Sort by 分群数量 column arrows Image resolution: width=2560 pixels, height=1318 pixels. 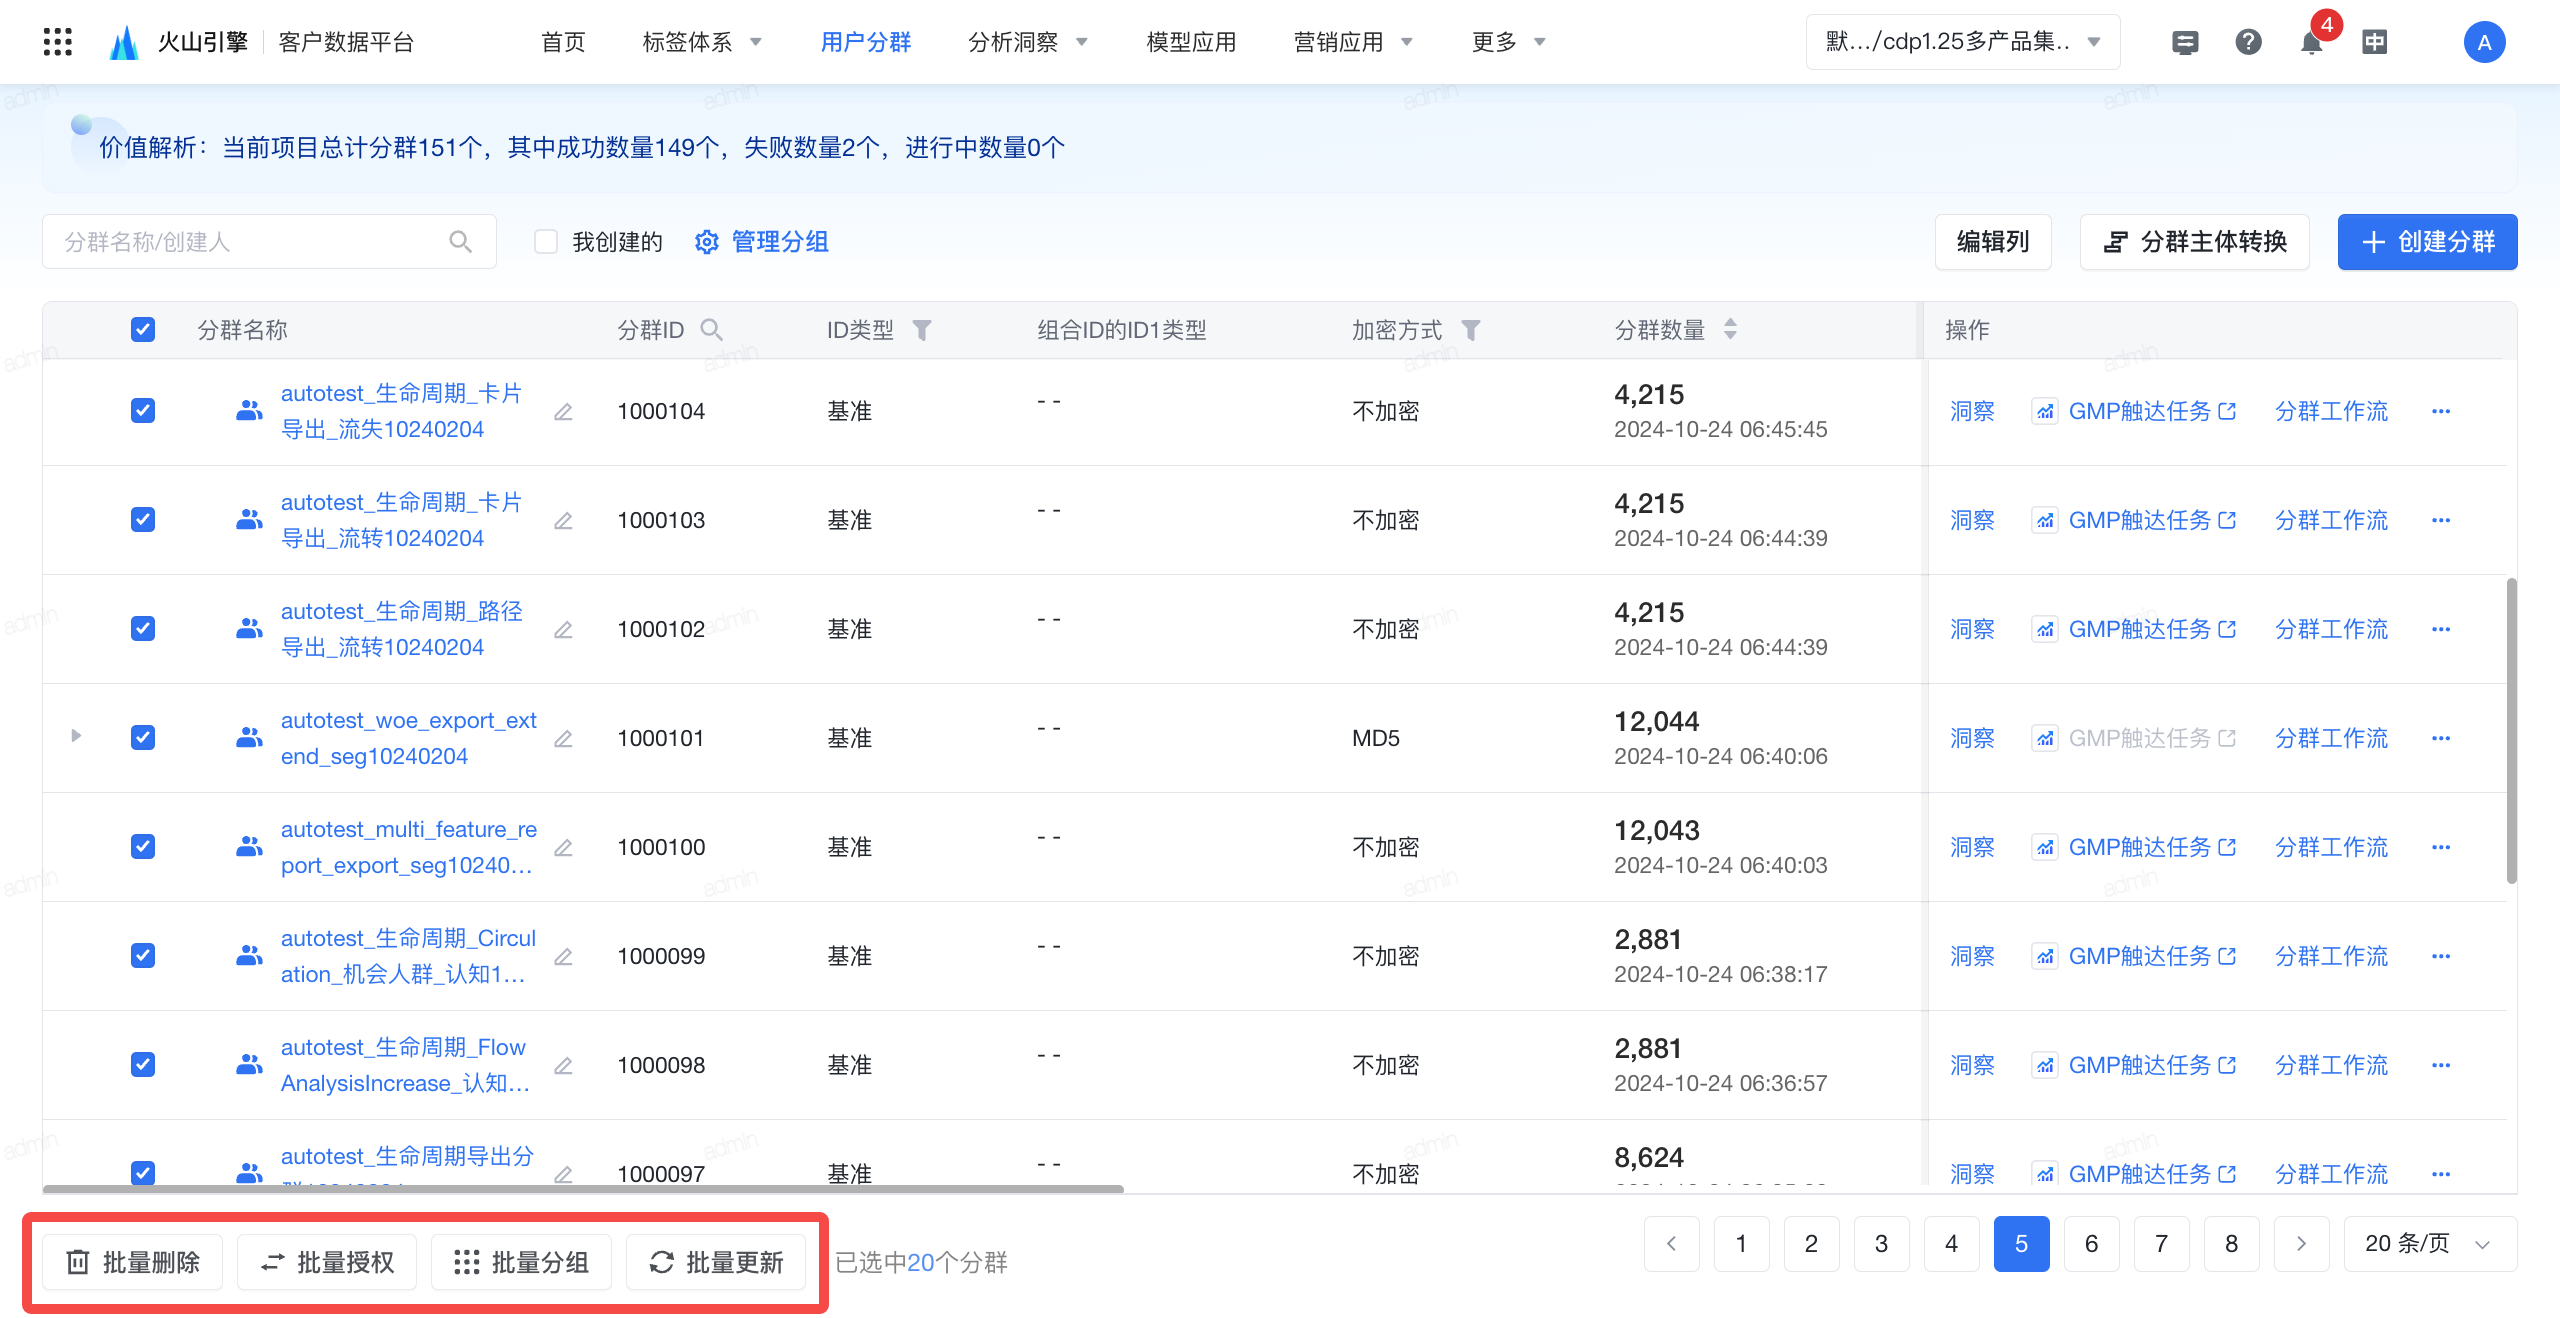tap(1730, 329)
